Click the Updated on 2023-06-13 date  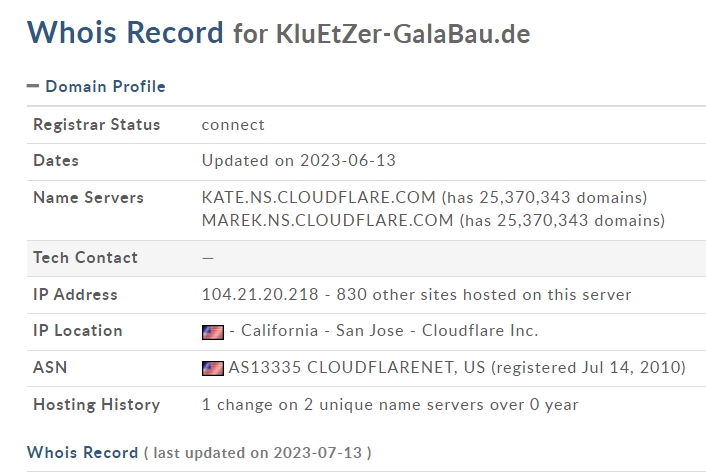coord(299,160)
